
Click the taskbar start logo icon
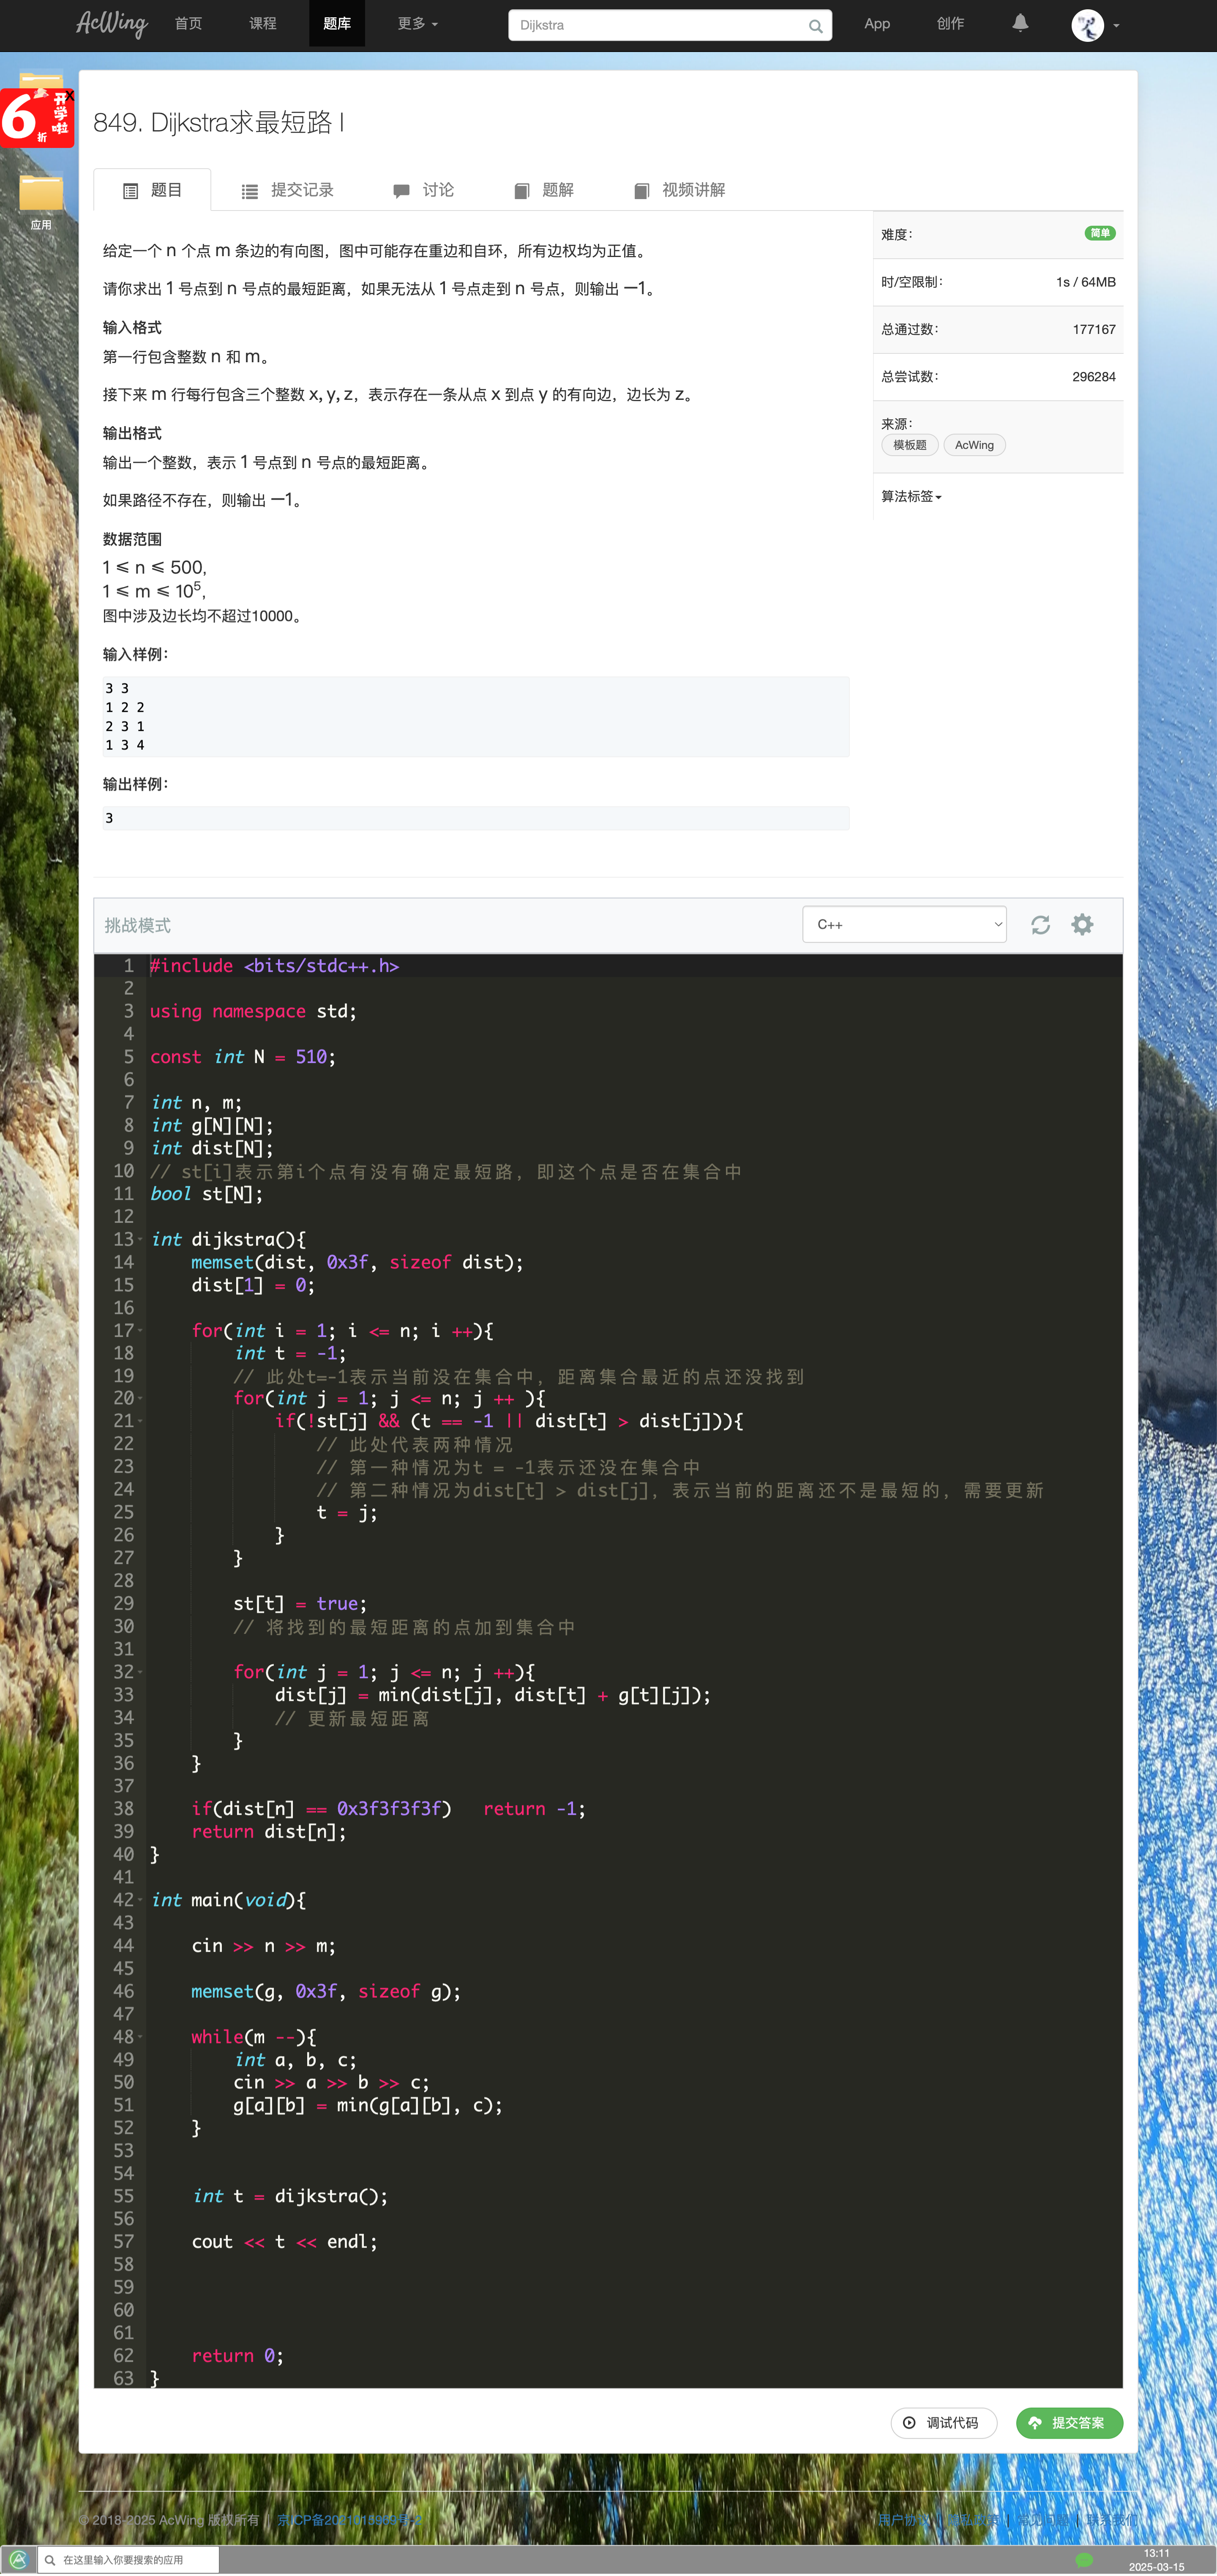18,2560
